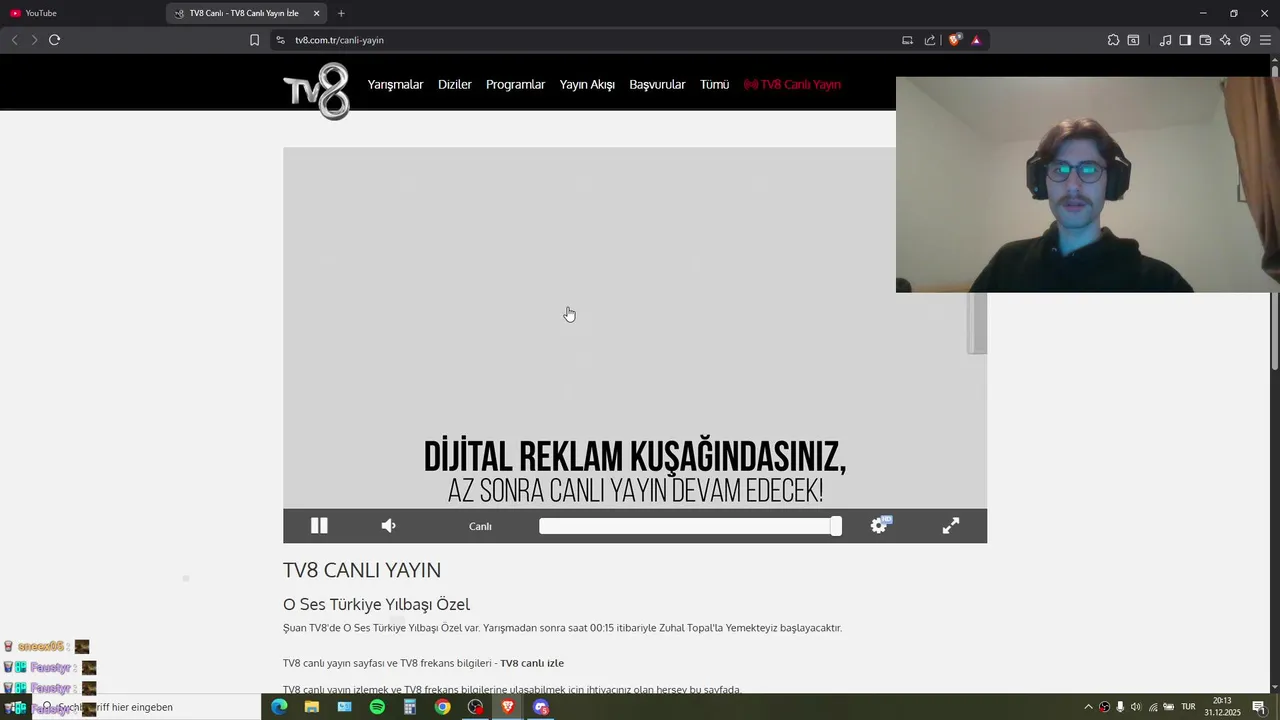This screenshot has height=720, width=1280.
Task: Open the system volume tray icon
Action: click(x=1136, y=707)
